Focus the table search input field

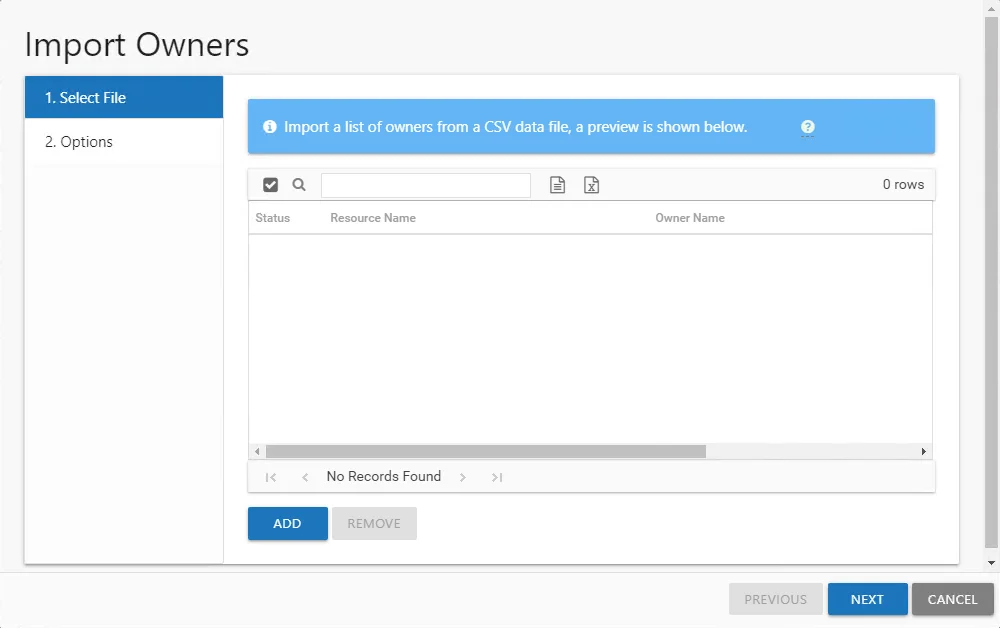click(425, 185)
